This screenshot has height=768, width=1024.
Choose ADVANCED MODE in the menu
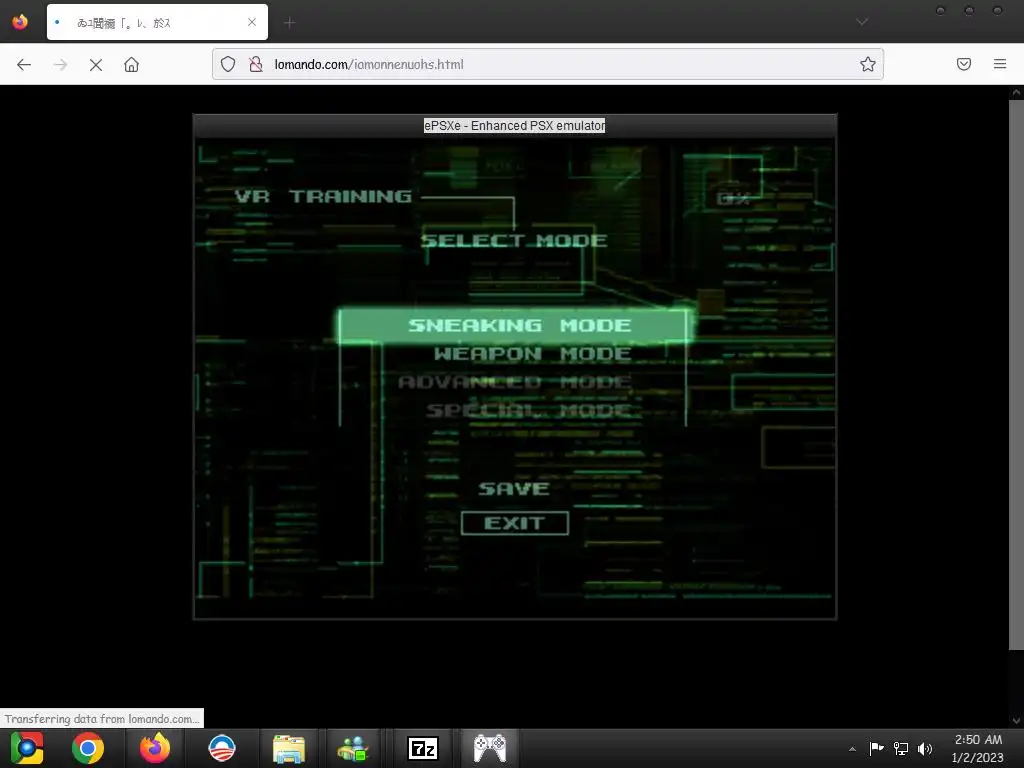click(515, 382)
